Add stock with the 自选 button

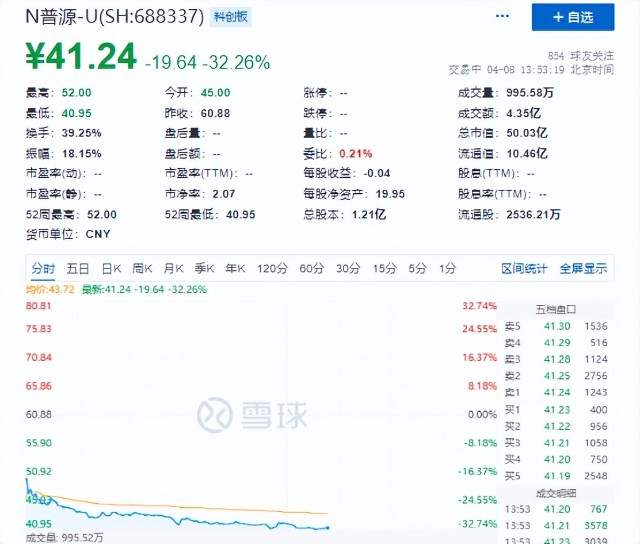[x=573, y=17]
